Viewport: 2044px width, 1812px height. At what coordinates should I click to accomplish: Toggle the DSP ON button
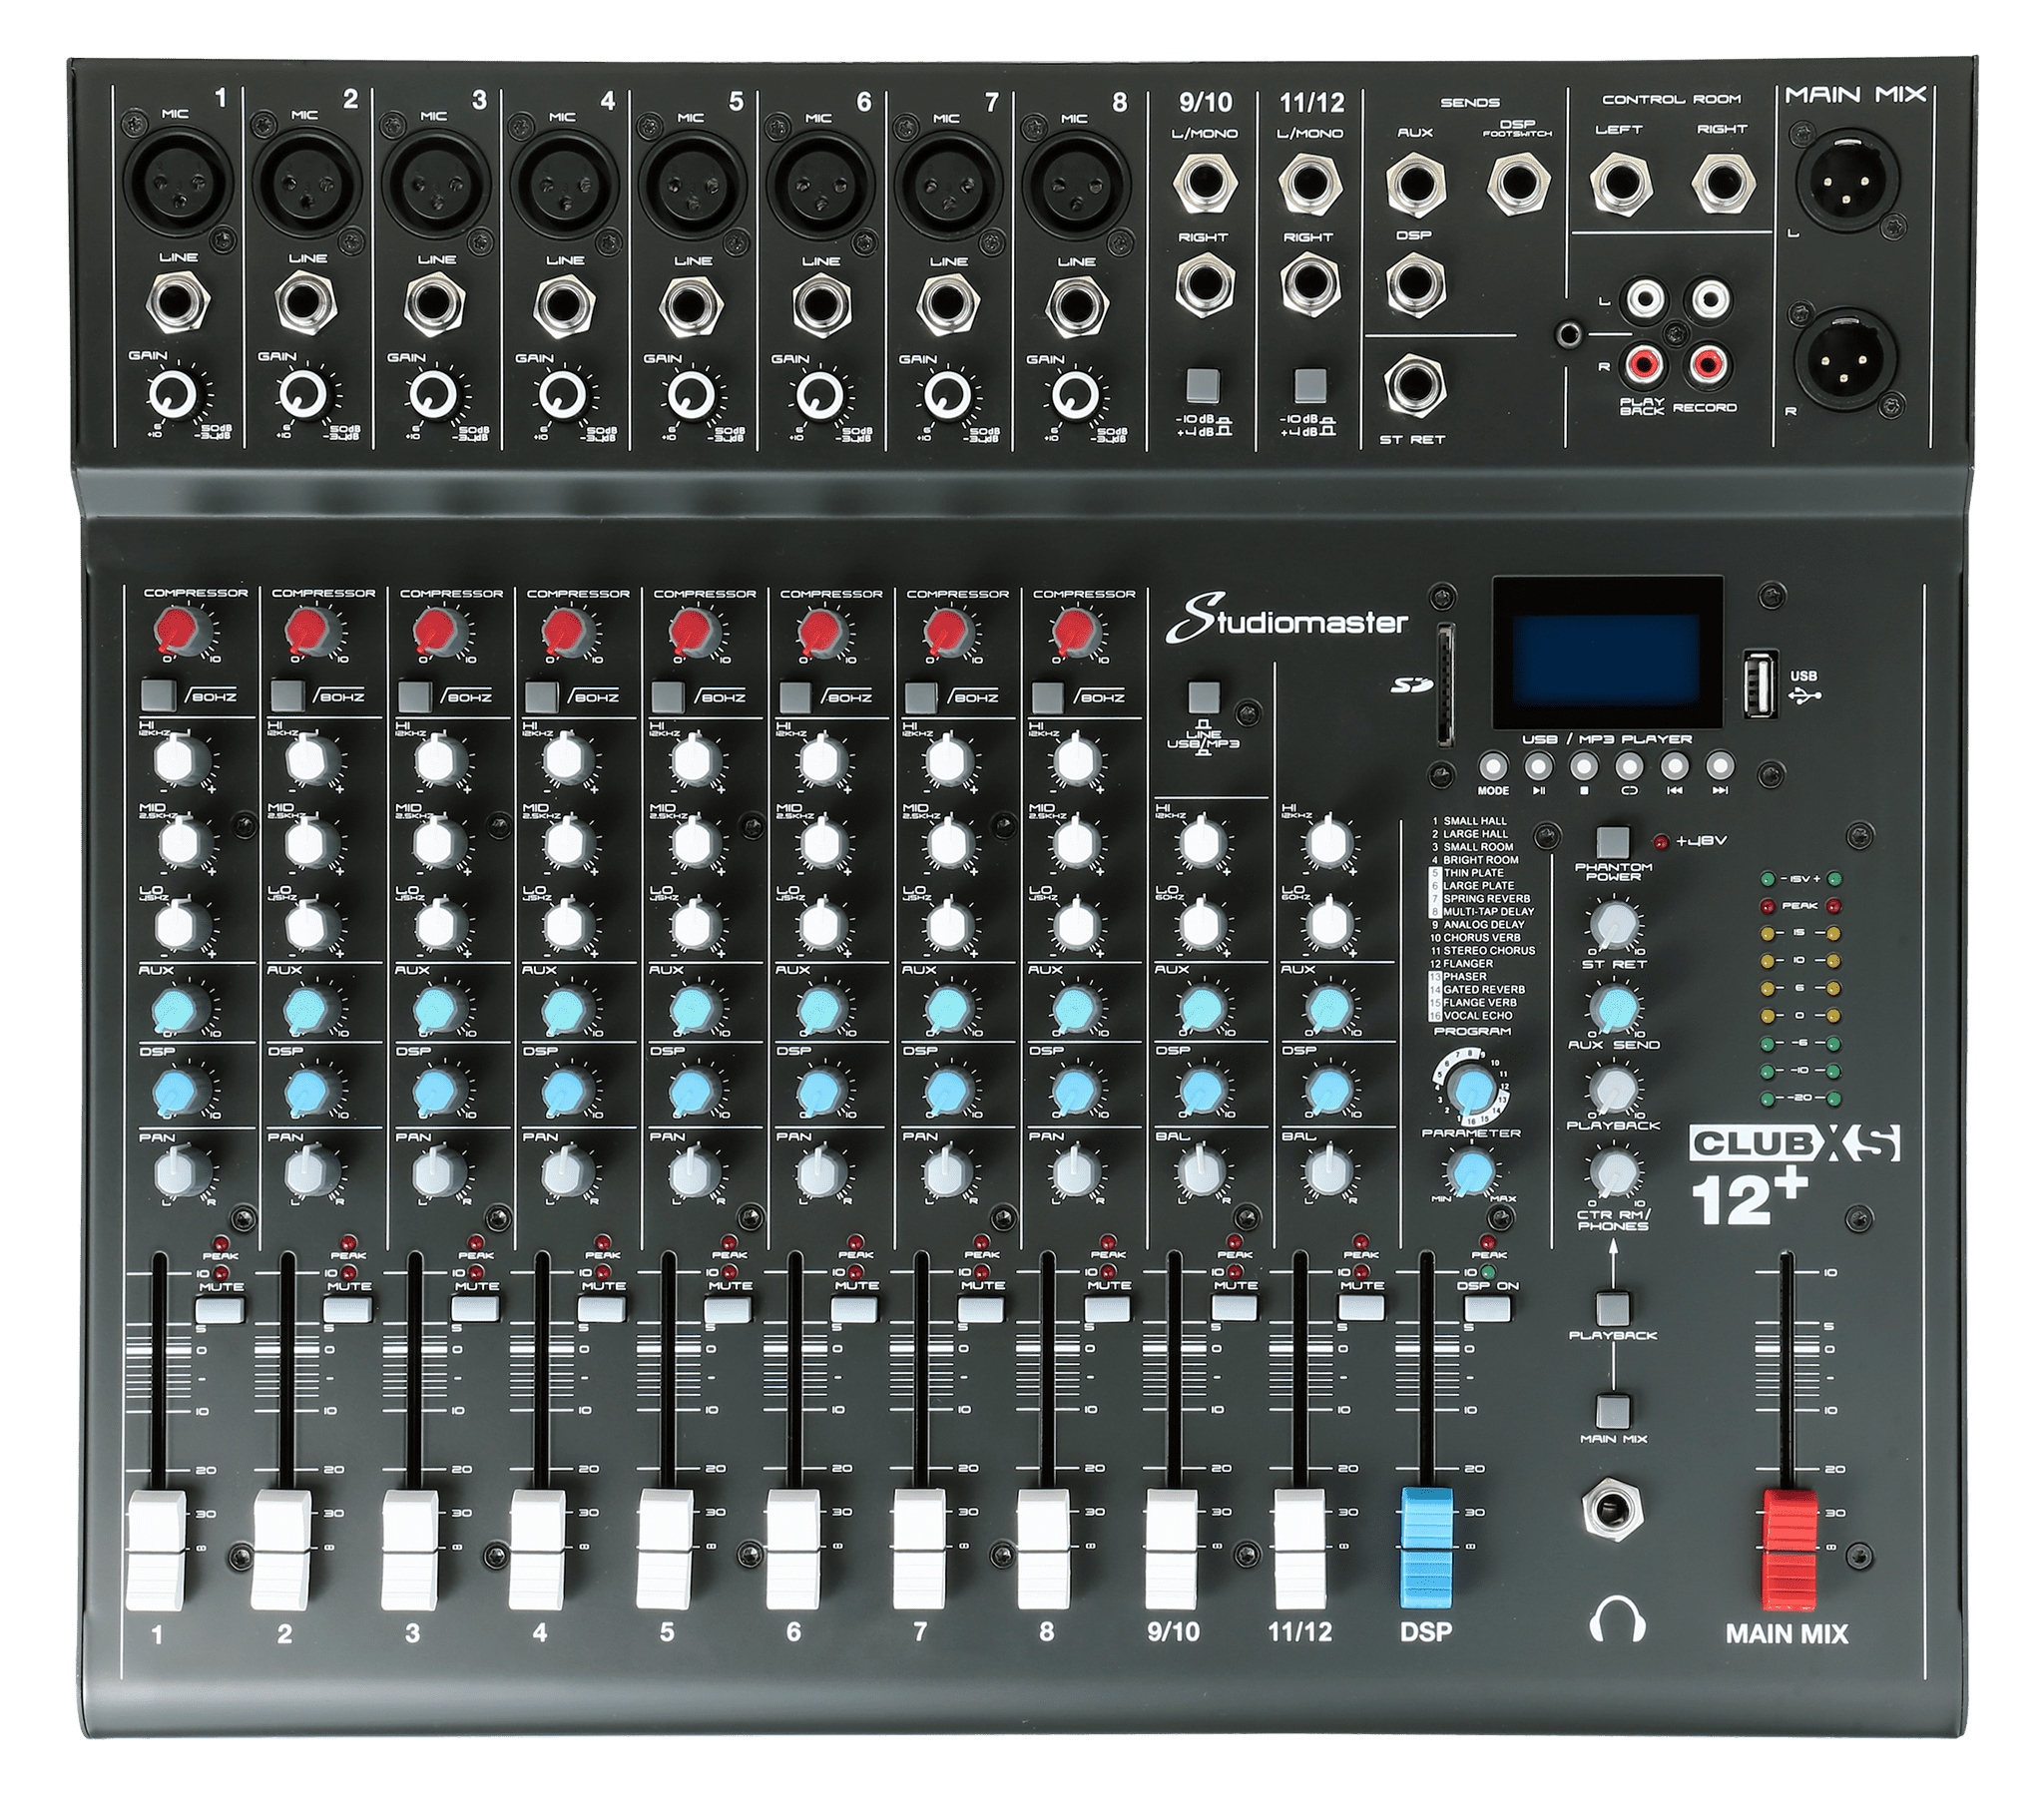coord(1487,1310)
